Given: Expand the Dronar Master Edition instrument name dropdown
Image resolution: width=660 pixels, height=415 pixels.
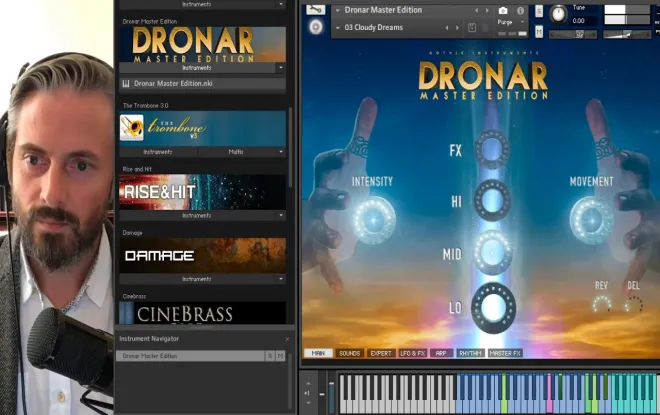Looking at the screenshot, I should click(338, 10).
